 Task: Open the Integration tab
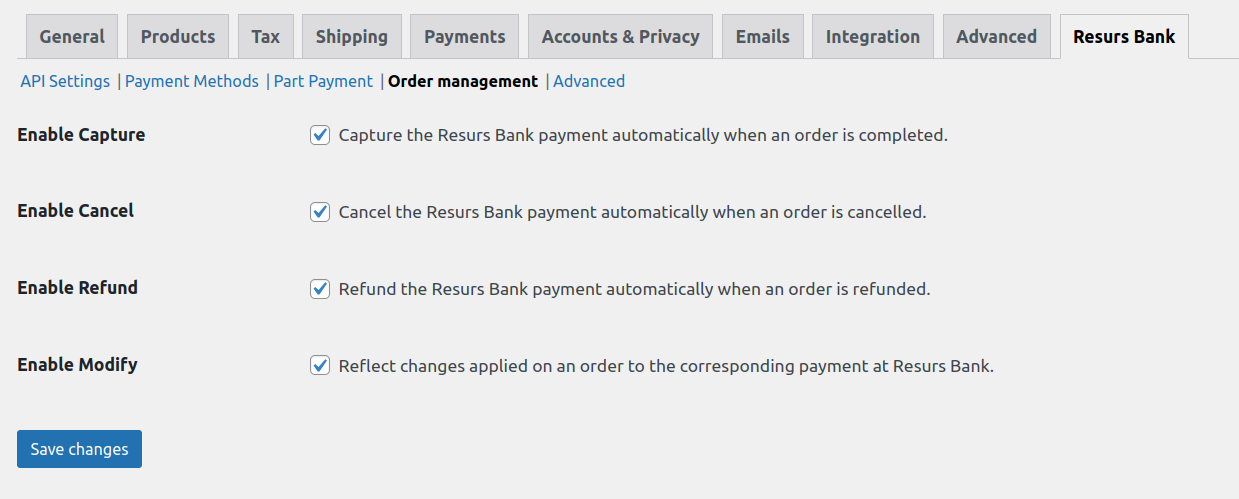tap(873, 37)
